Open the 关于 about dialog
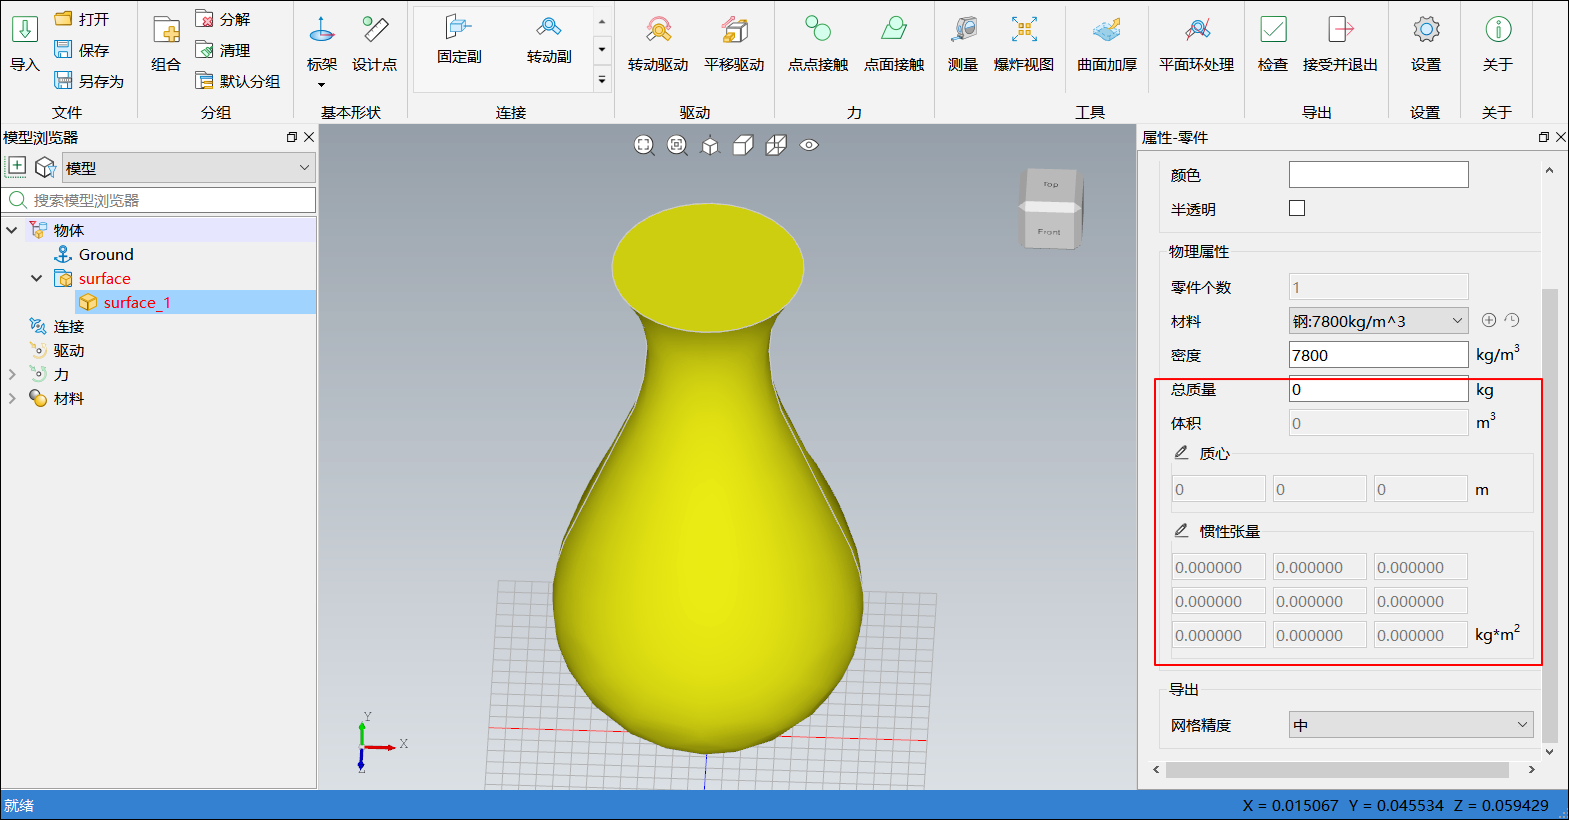The height and width of the screenshot is (820, 1569). point(1498,43)
